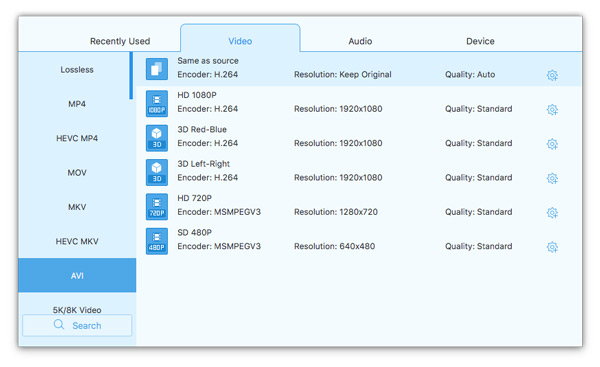The width and height of the screenshot is (600, 367).
Task: Click Encoder: MSMPEGV3 in SD 480P row
Action: tap(219, 246)
